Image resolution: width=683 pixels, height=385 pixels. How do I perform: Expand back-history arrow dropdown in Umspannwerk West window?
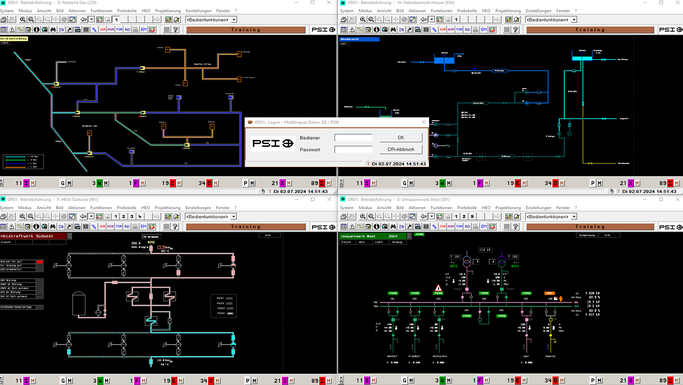432,216
